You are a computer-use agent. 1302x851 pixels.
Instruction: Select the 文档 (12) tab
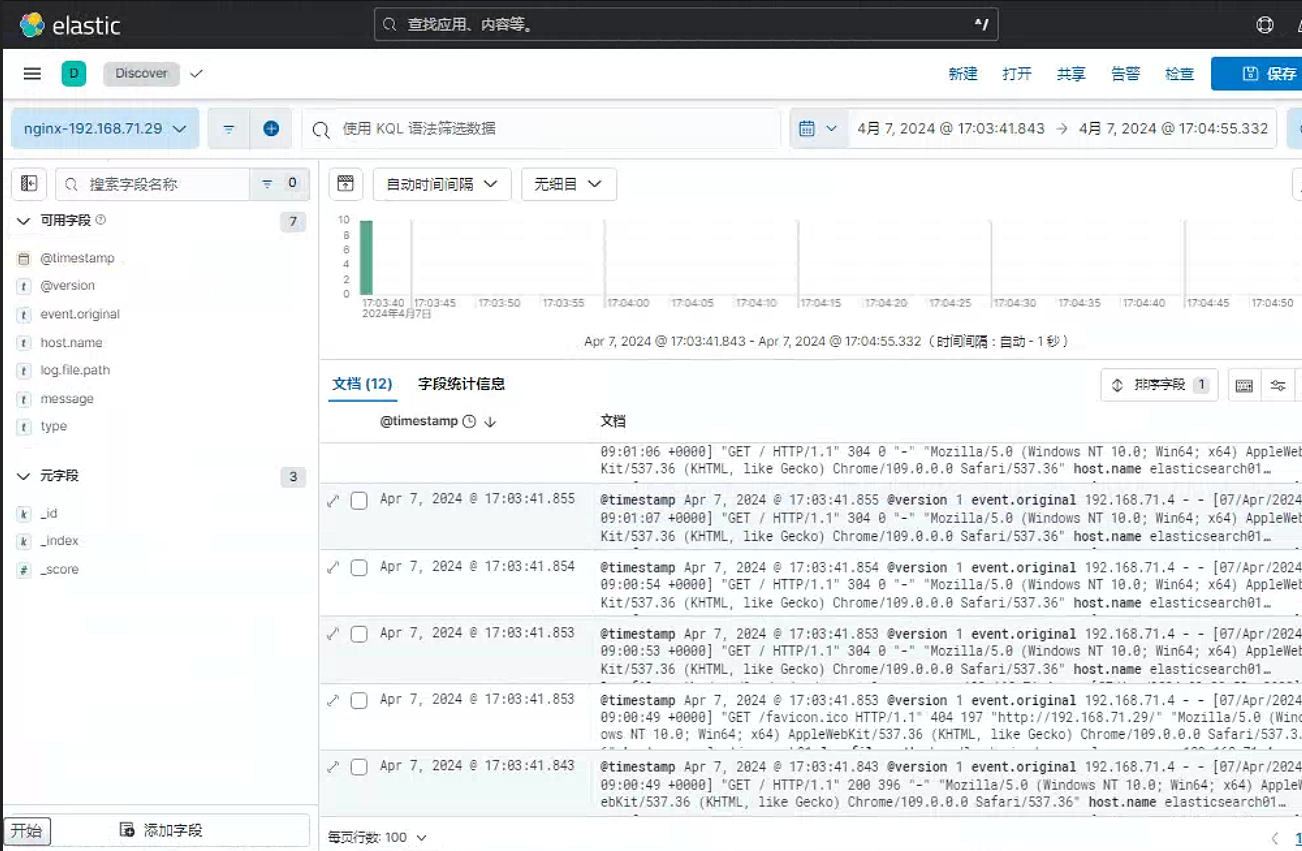[362, 384]
